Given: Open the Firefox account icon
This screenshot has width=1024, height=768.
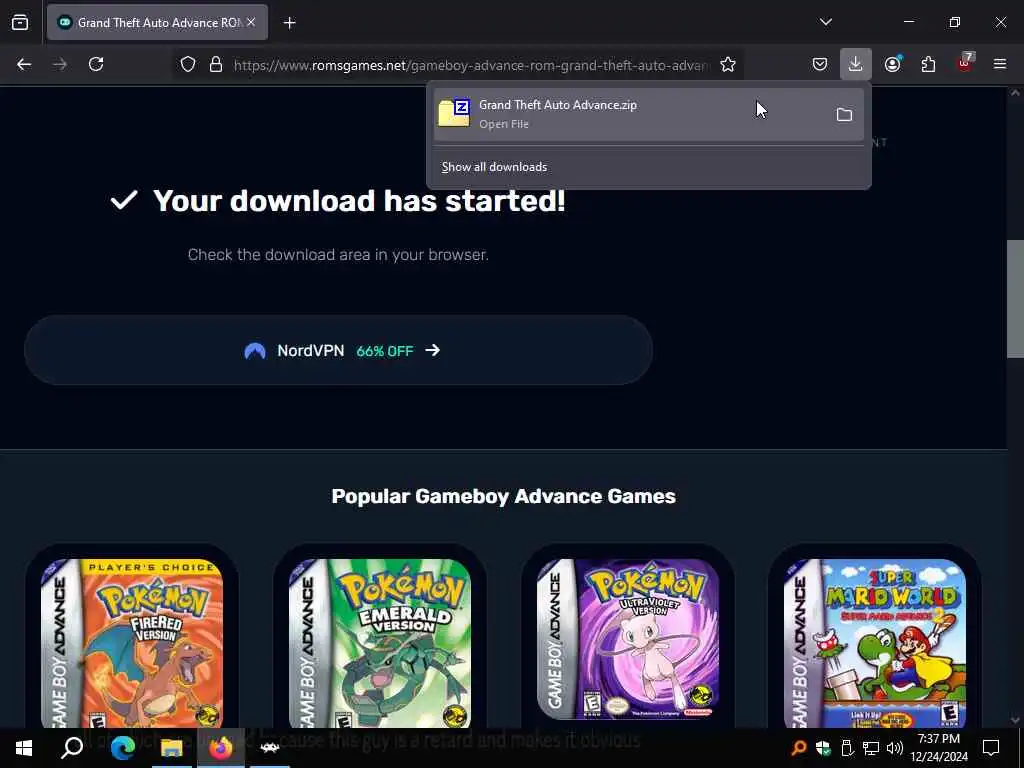Looking at the screenshot, I should coord(893,64).
